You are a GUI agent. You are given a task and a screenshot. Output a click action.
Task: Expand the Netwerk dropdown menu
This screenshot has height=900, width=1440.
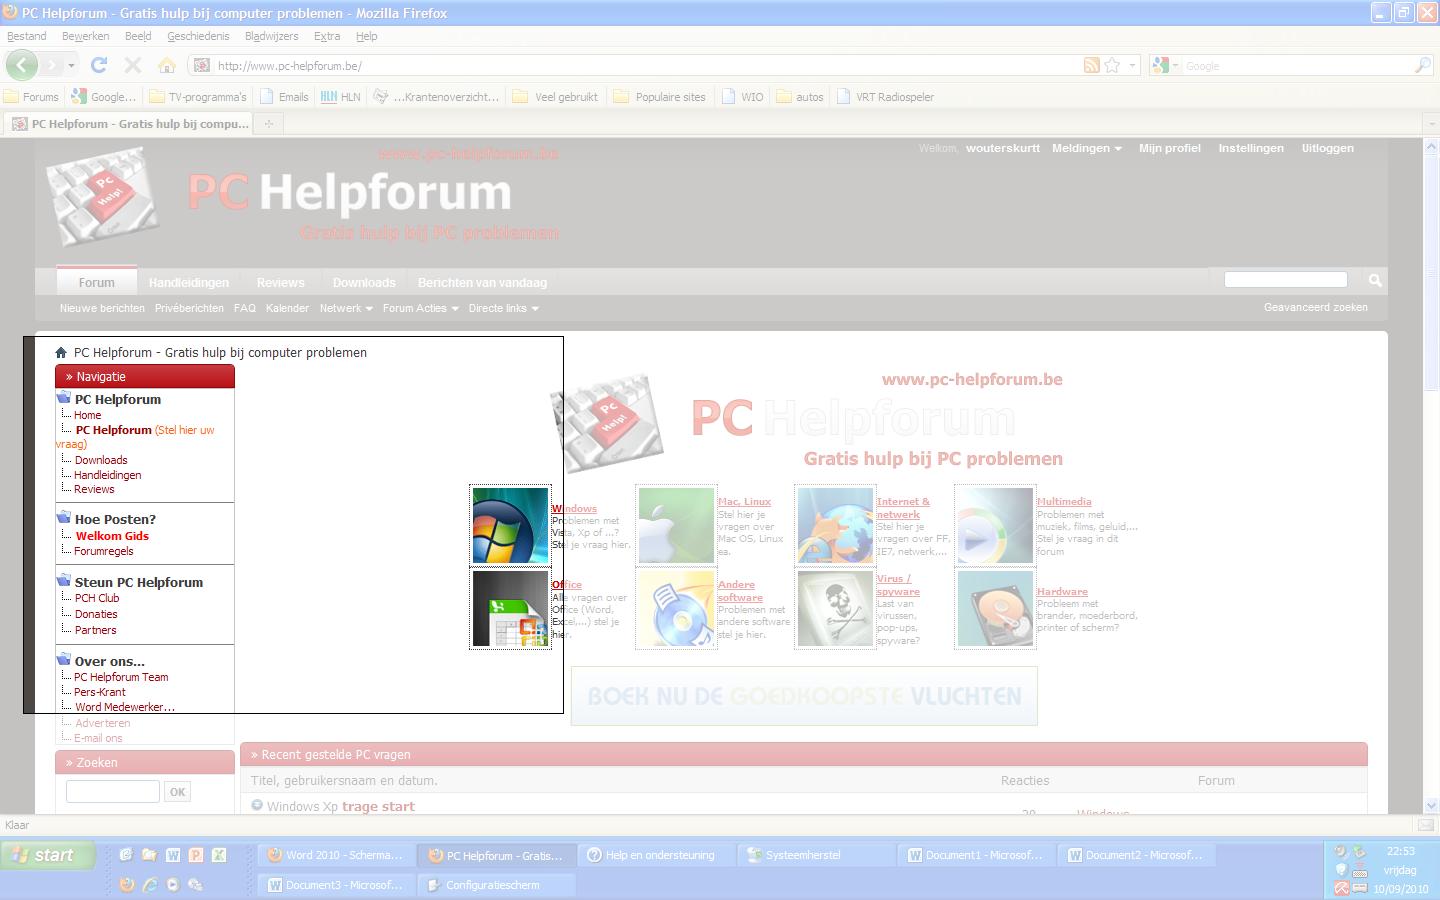[346, 308]
